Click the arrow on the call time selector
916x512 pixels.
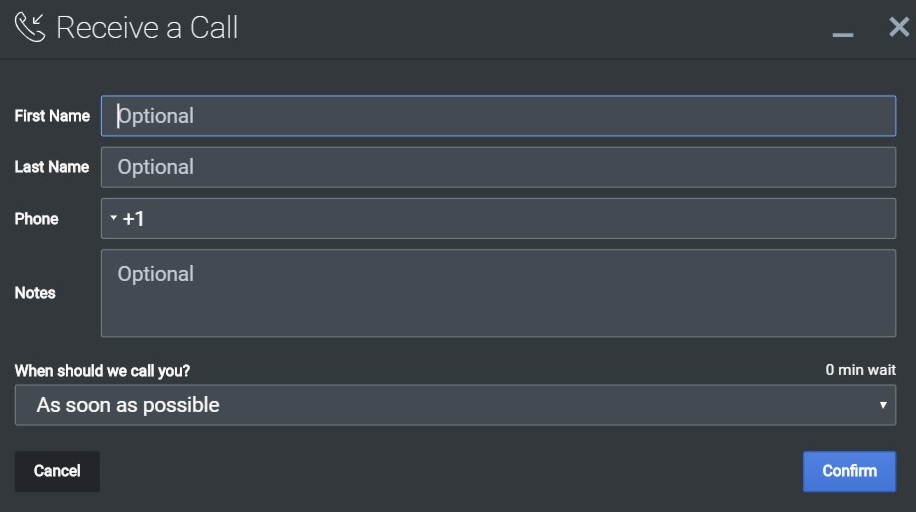tap(882, 405)
